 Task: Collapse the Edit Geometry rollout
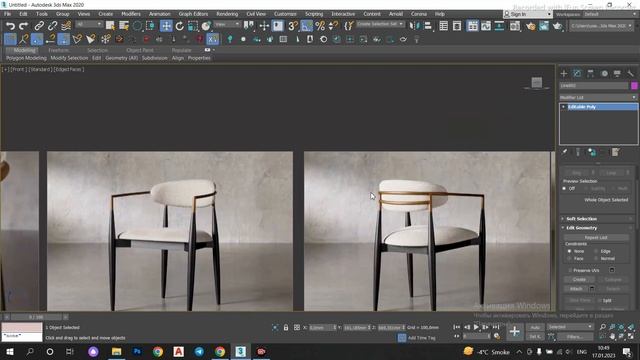pos(581,228)
